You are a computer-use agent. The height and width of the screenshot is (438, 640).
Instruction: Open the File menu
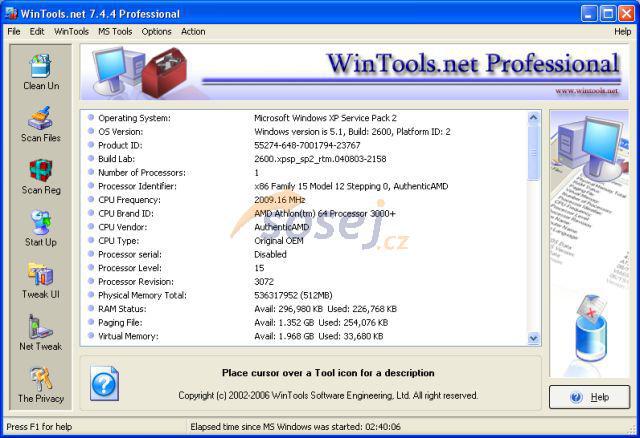(14, 31)
